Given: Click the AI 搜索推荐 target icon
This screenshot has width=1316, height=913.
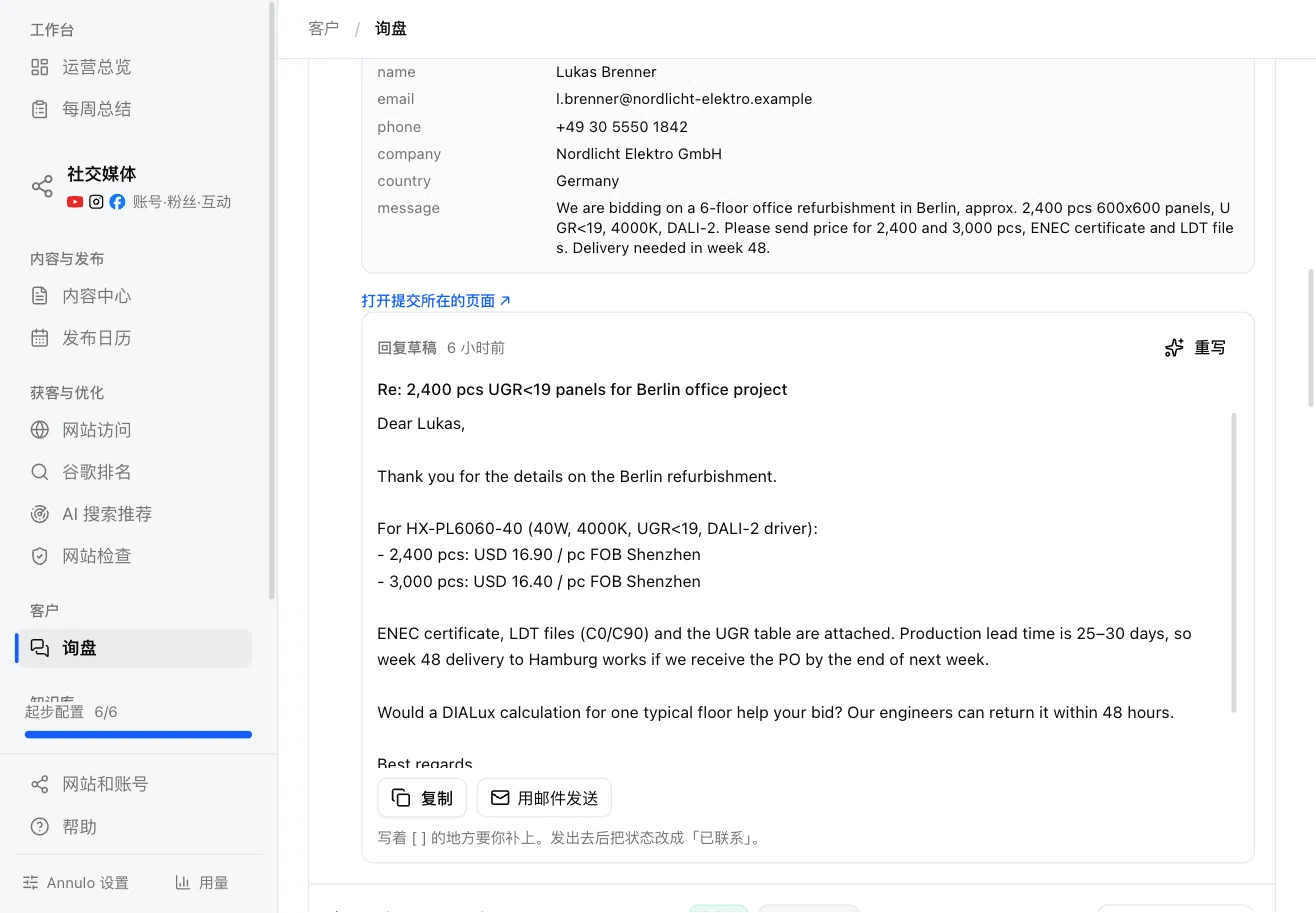Looking at the screenshot, I should pos(40,514).
